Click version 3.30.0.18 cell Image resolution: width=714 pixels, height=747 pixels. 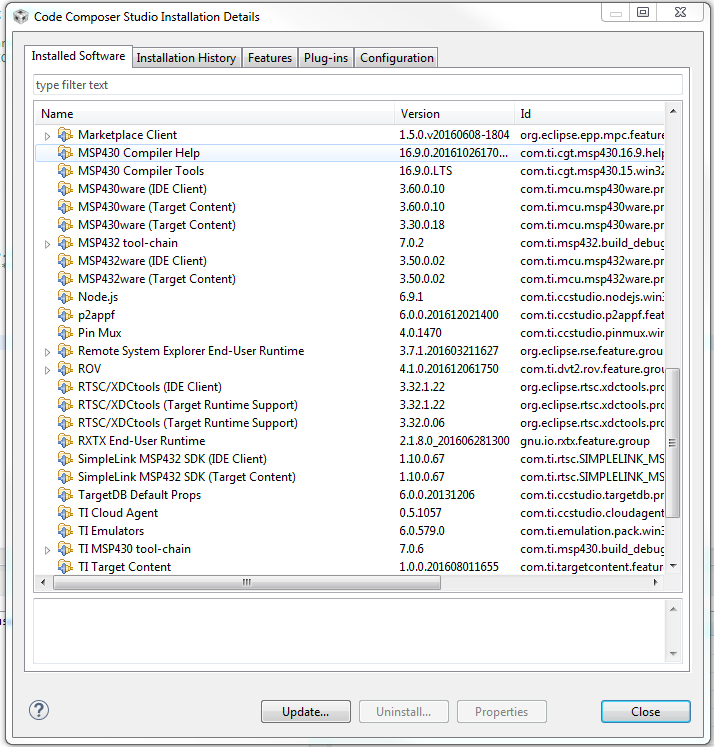[422, 225]
